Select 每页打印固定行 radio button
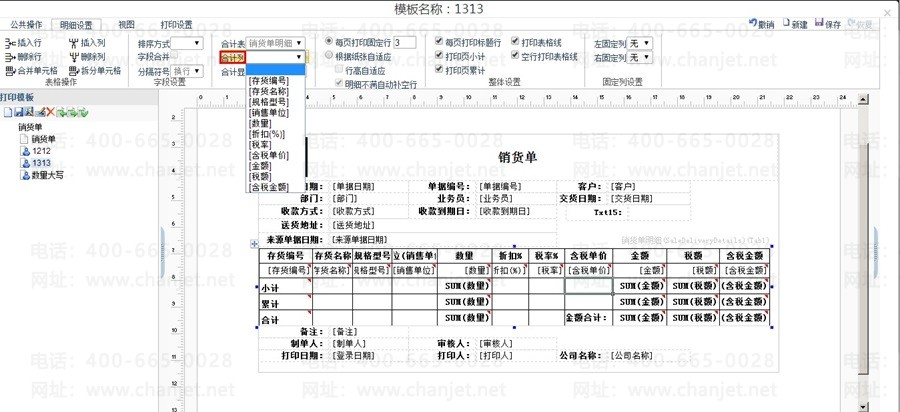This screenshot has width=900, height=412. tap(329, 42)
